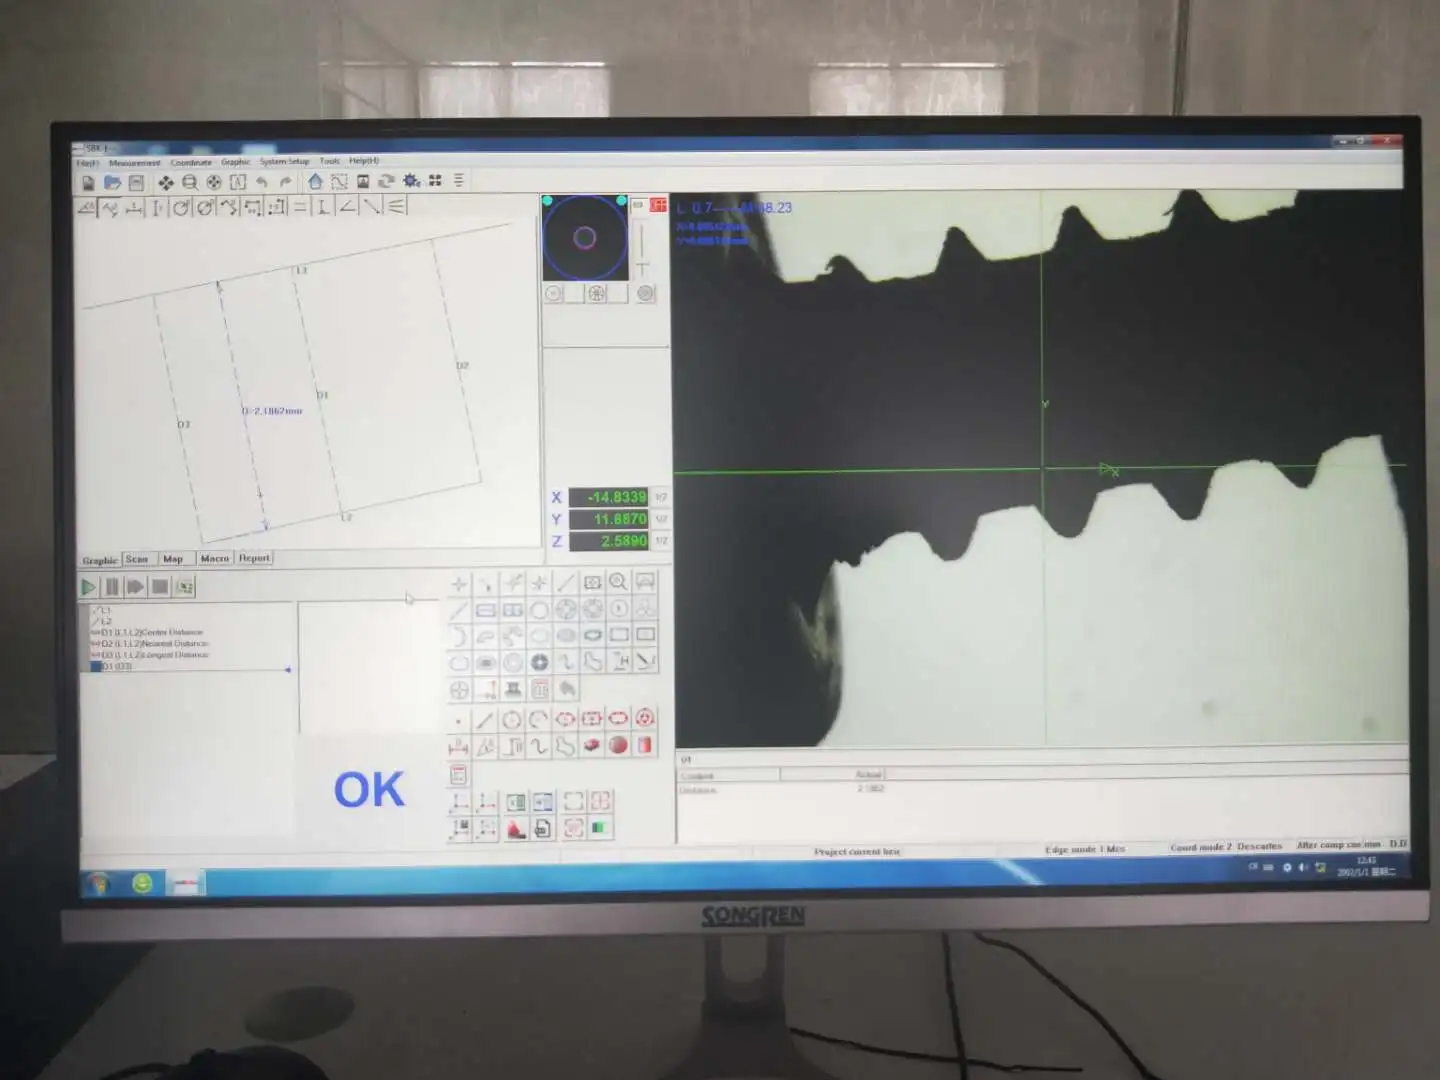
Task: Select the D1 Center Distance item
Action: (x=150, y=632)
